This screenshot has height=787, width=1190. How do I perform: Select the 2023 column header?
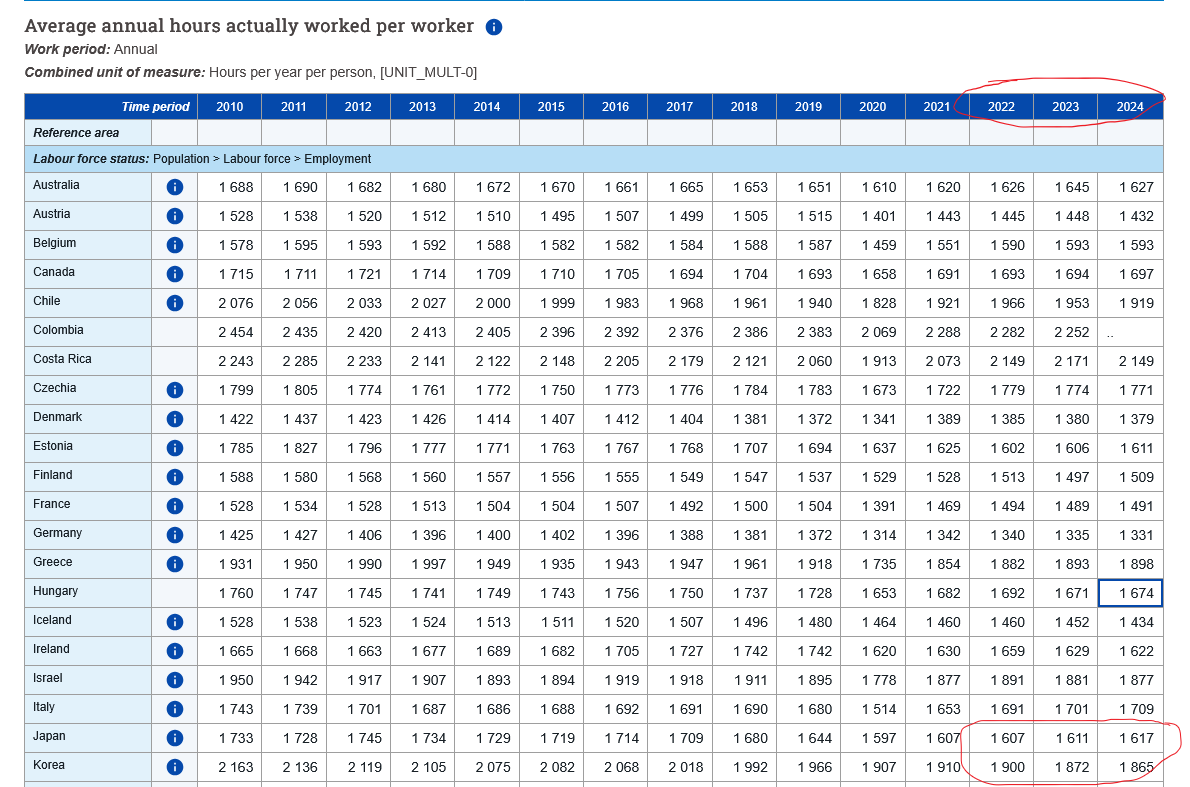tap(1066, 106)
